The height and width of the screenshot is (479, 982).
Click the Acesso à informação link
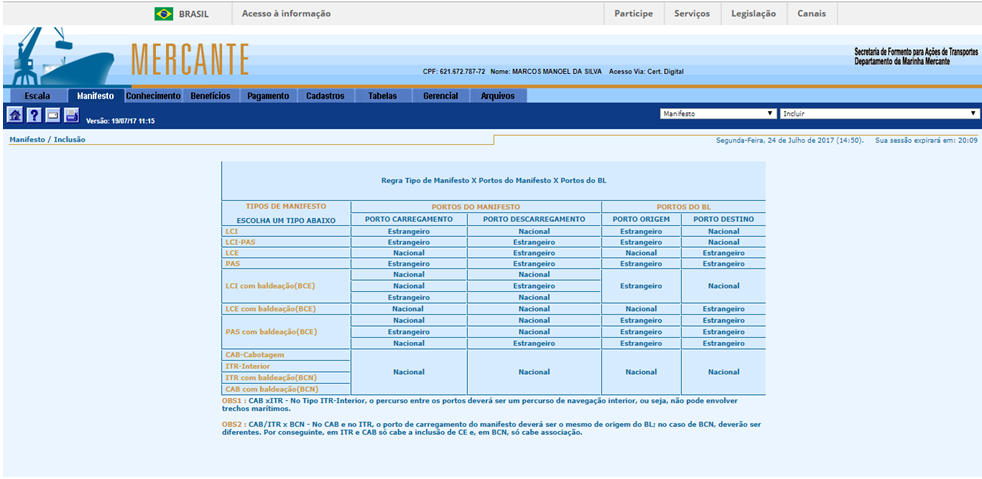point(286,14)
